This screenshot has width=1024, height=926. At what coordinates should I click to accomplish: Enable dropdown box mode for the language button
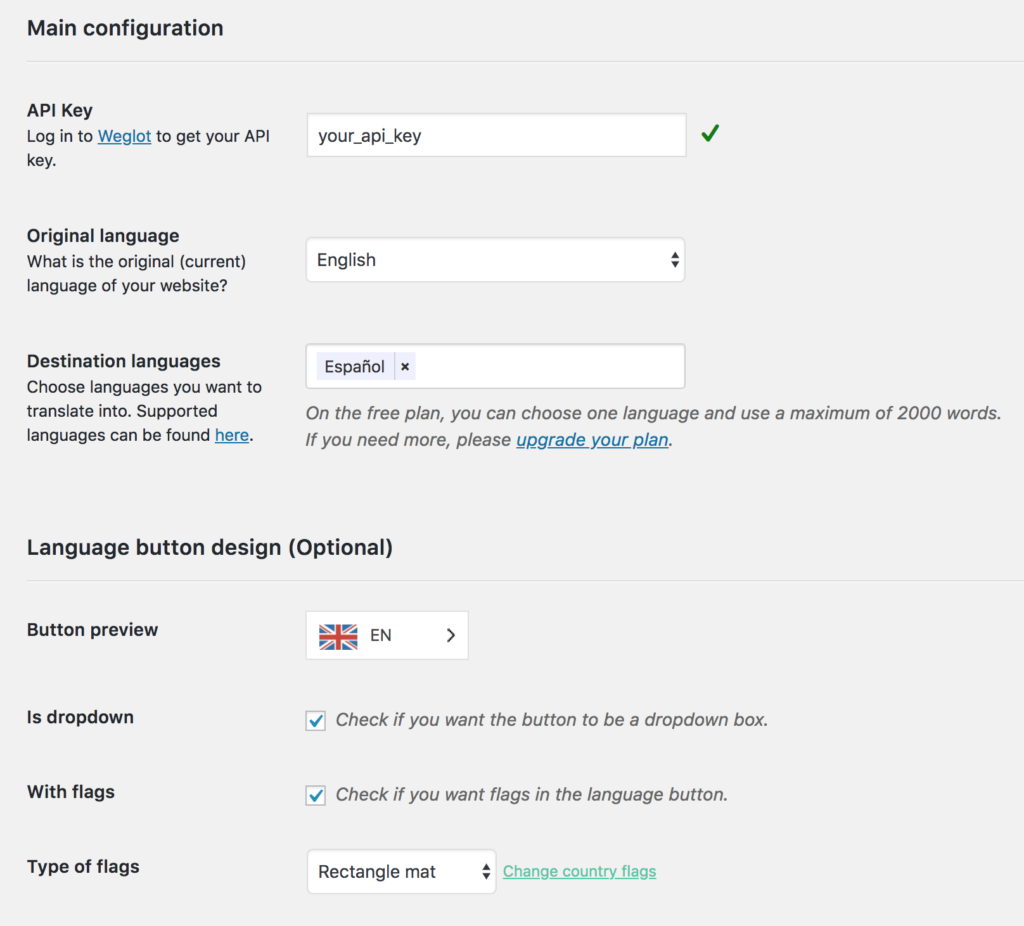[x=315, y=720]
